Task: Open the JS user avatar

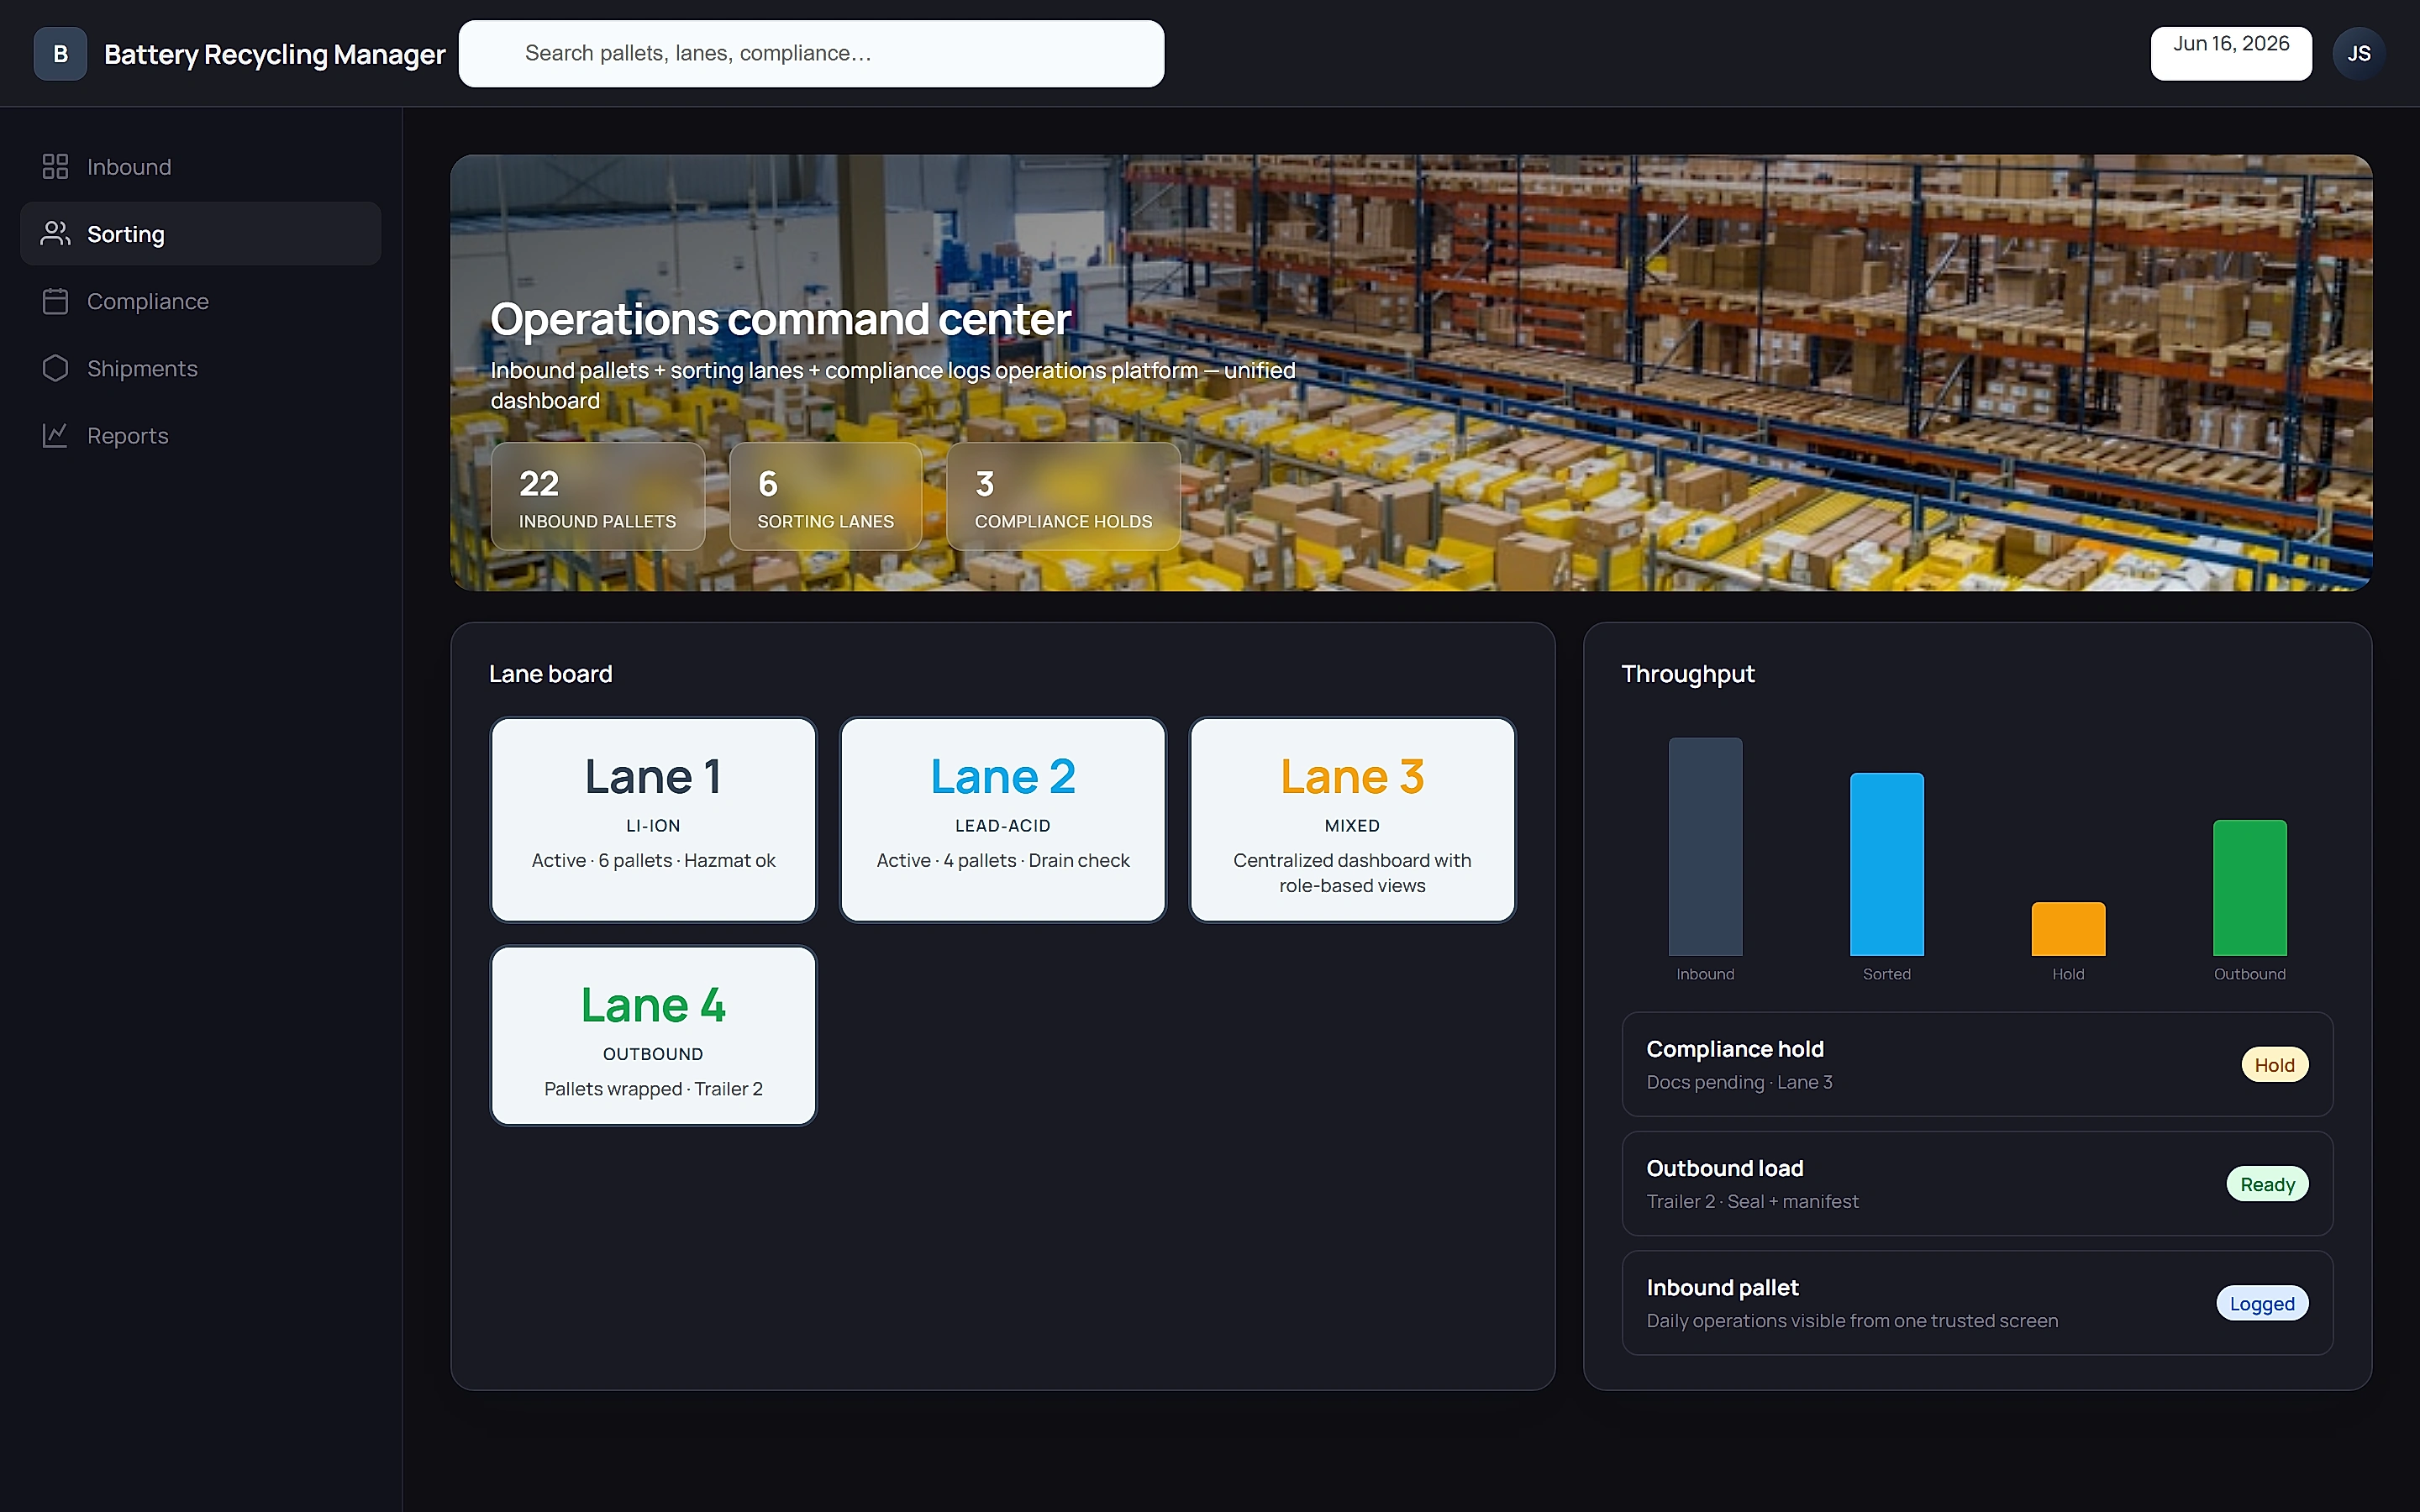Action: coord(2359,53)
